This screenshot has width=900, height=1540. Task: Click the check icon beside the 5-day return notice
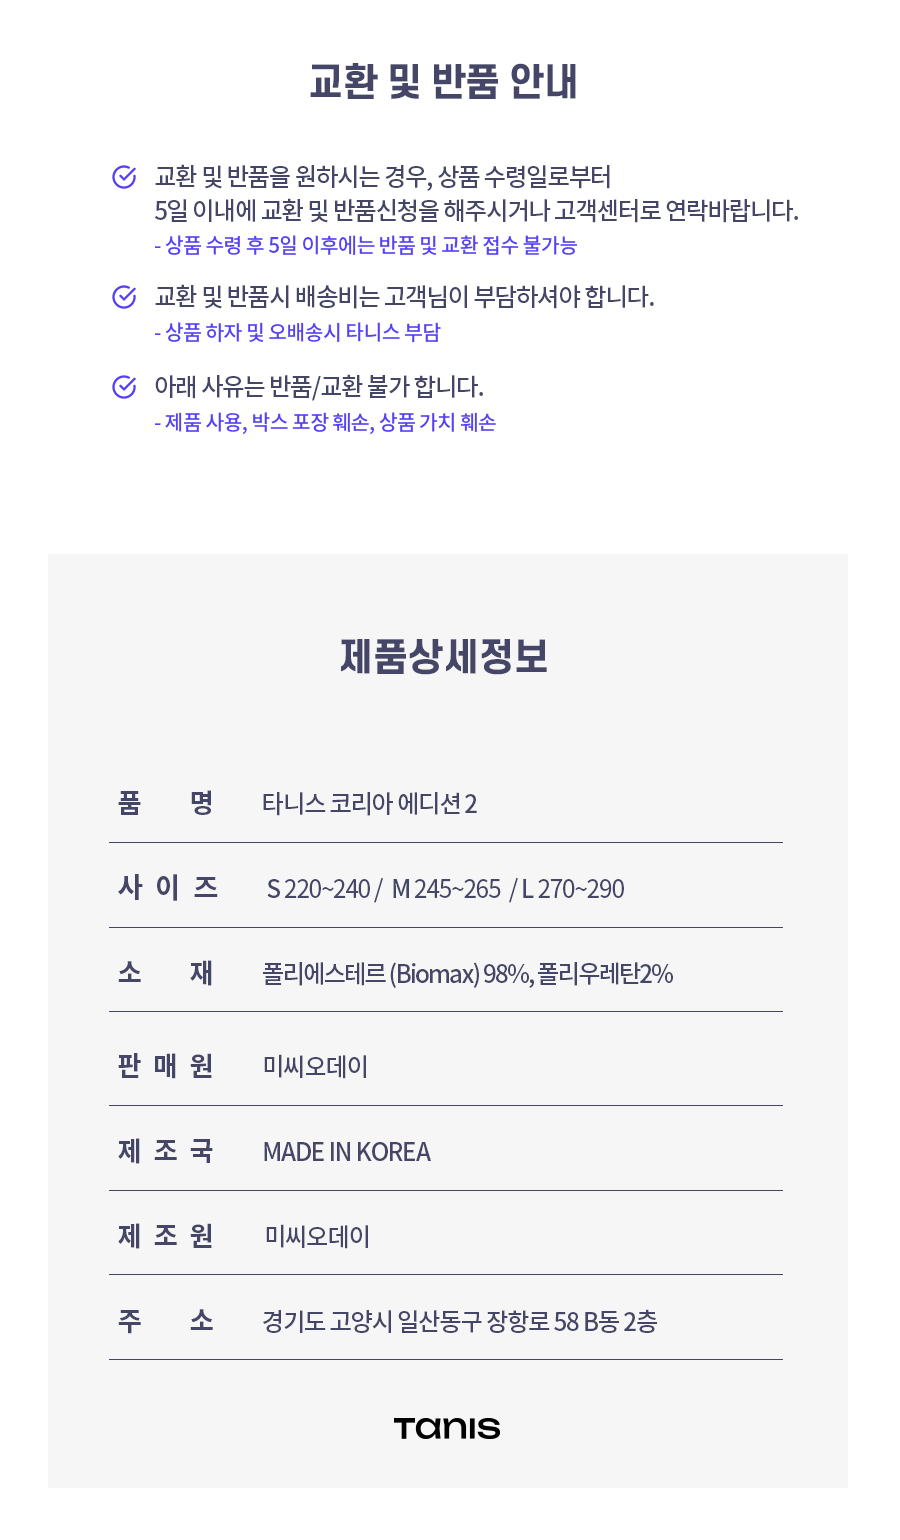point(124,177)
